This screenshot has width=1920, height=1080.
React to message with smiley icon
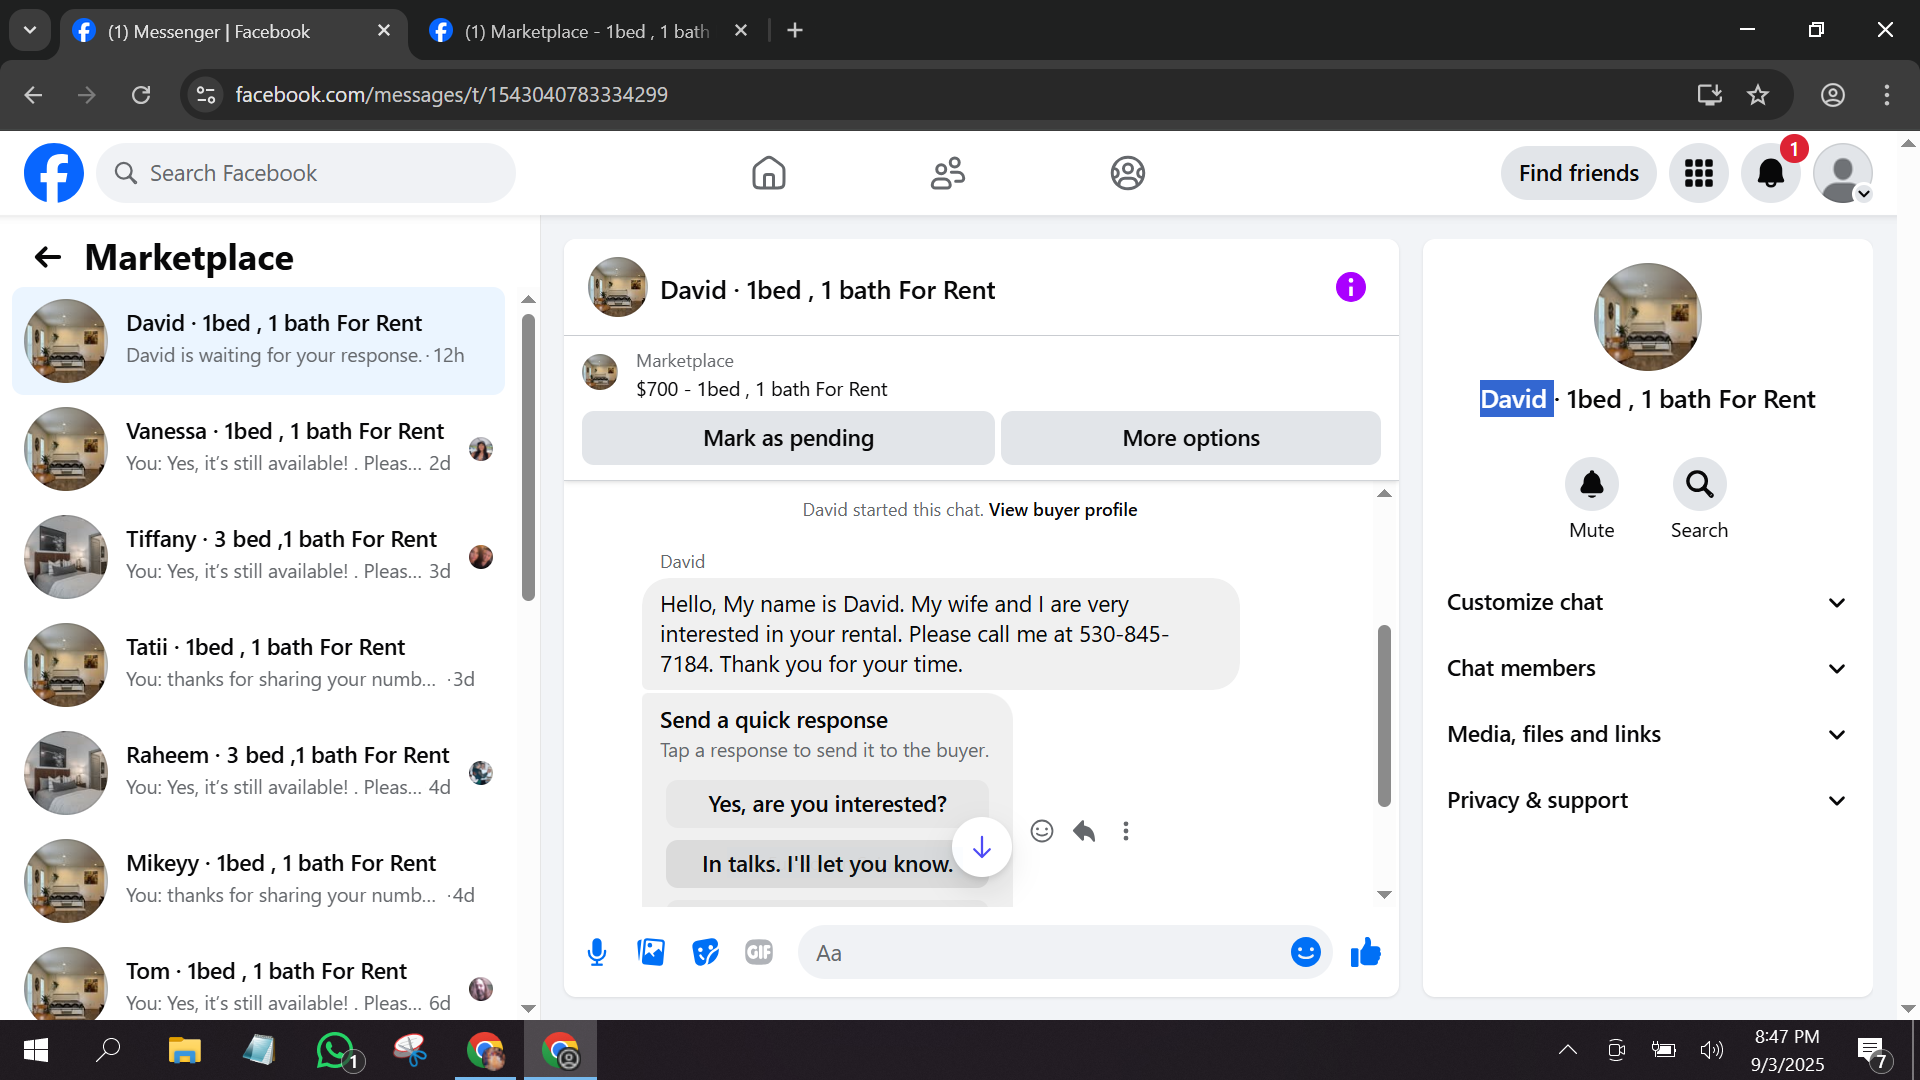(1042, 831)
